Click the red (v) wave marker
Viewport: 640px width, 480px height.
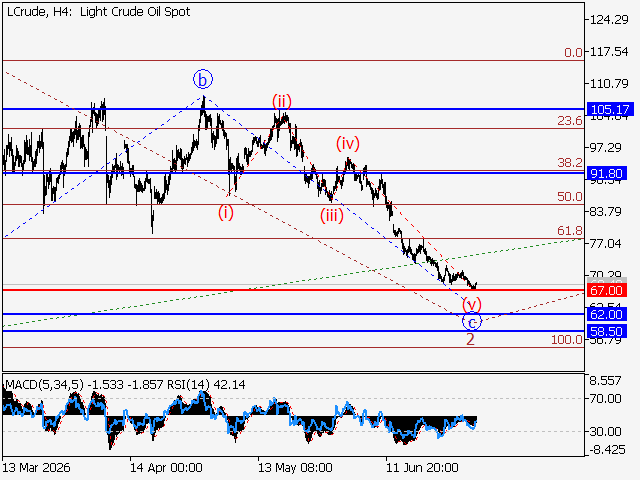pos(472,304)
